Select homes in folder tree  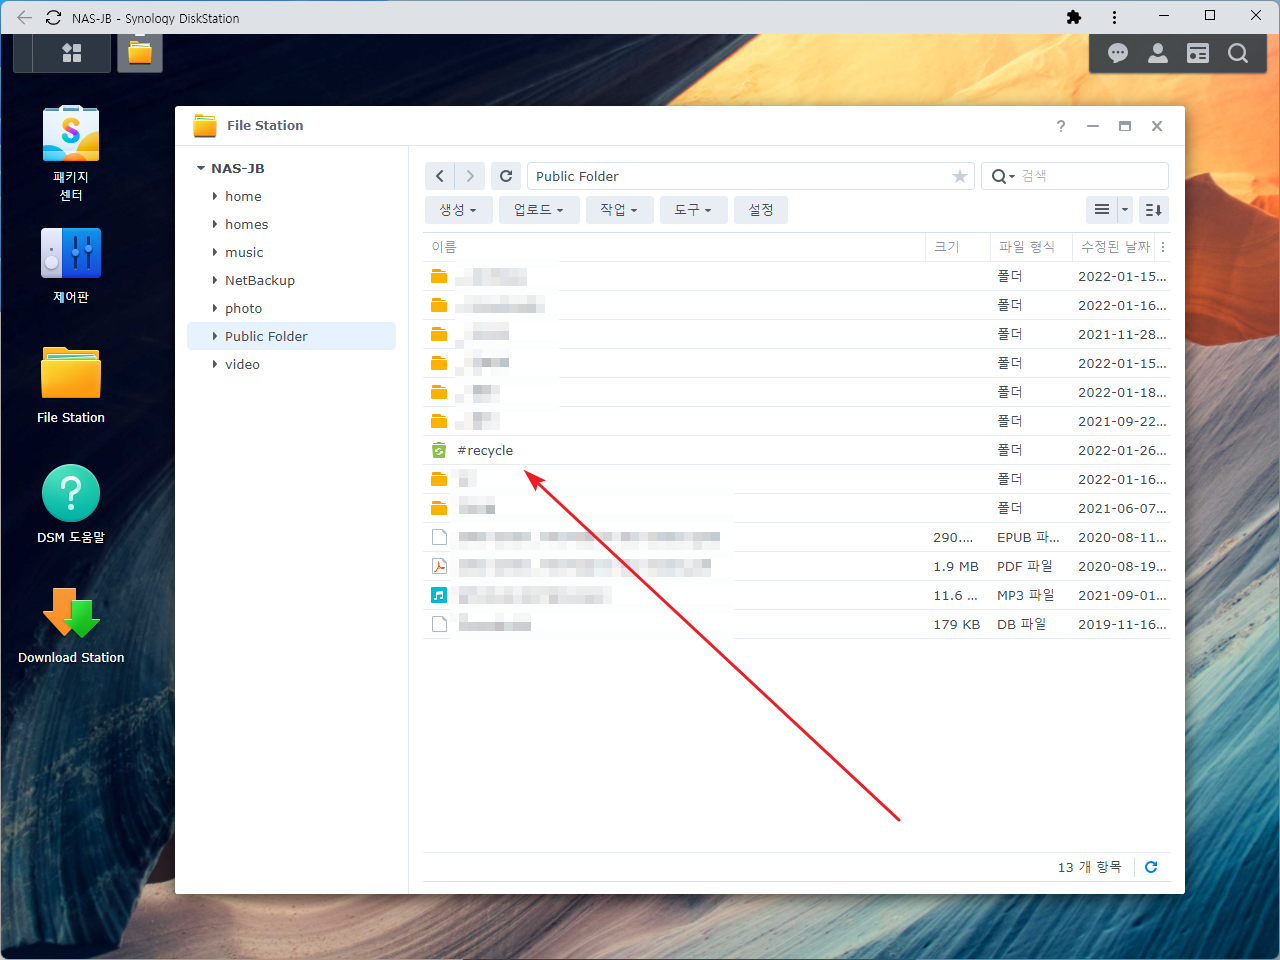point(246,224)
